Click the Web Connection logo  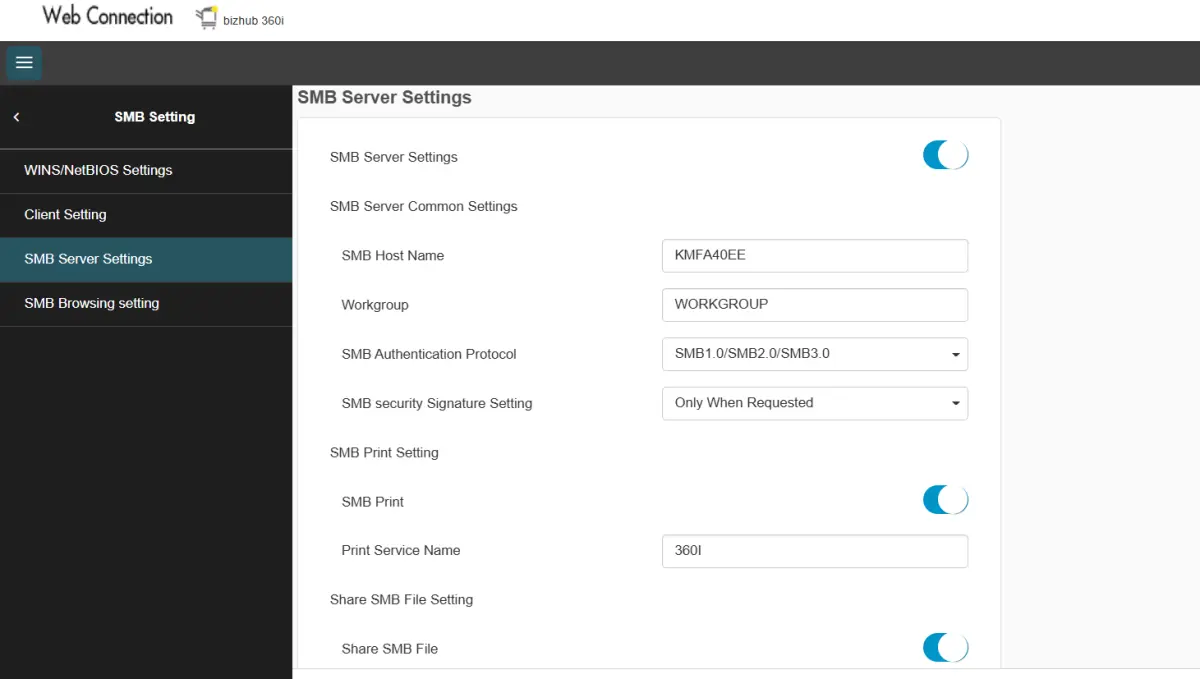[106, 16]
